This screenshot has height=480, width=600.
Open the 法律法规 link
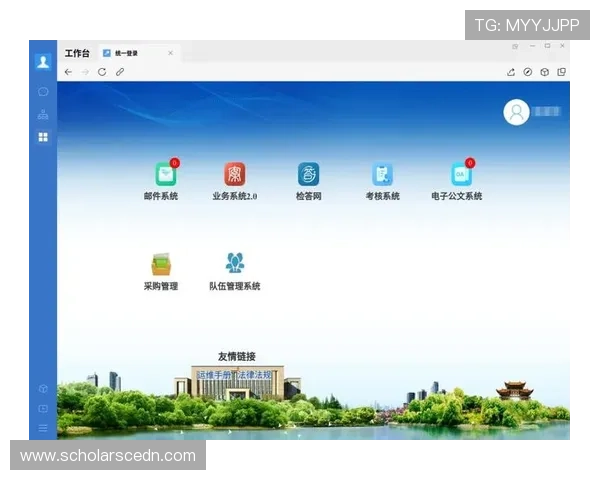pos(254,375)
